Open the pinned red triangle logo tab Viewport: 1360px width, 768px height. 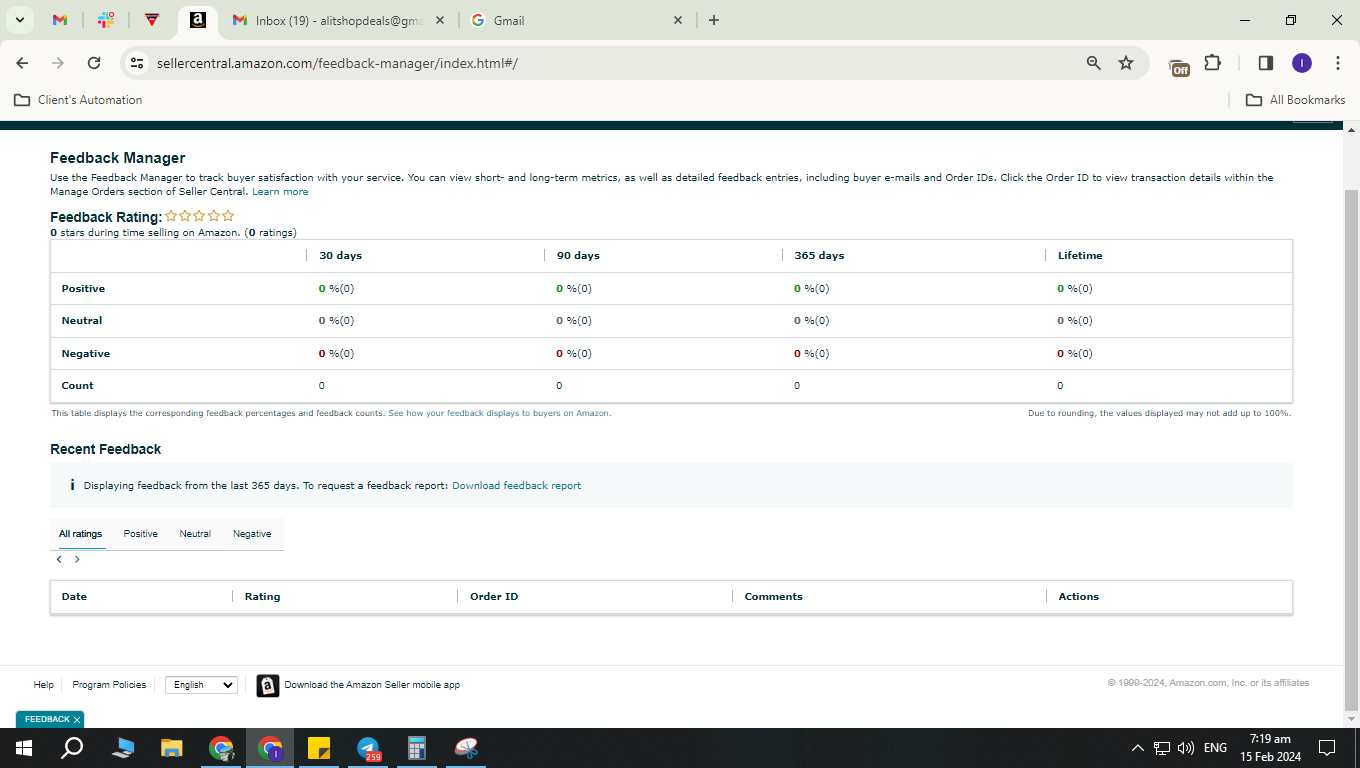152,20
